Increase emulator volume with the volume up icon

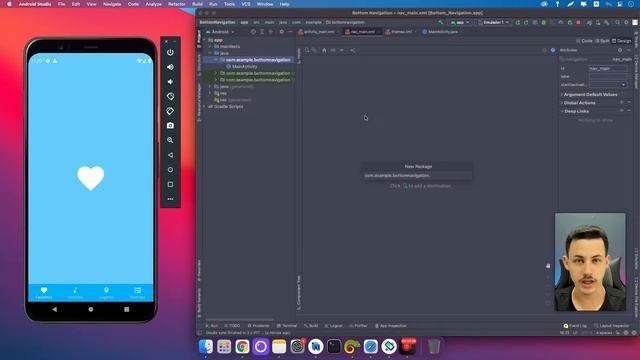pyautogui.click(x=170, y=67)
